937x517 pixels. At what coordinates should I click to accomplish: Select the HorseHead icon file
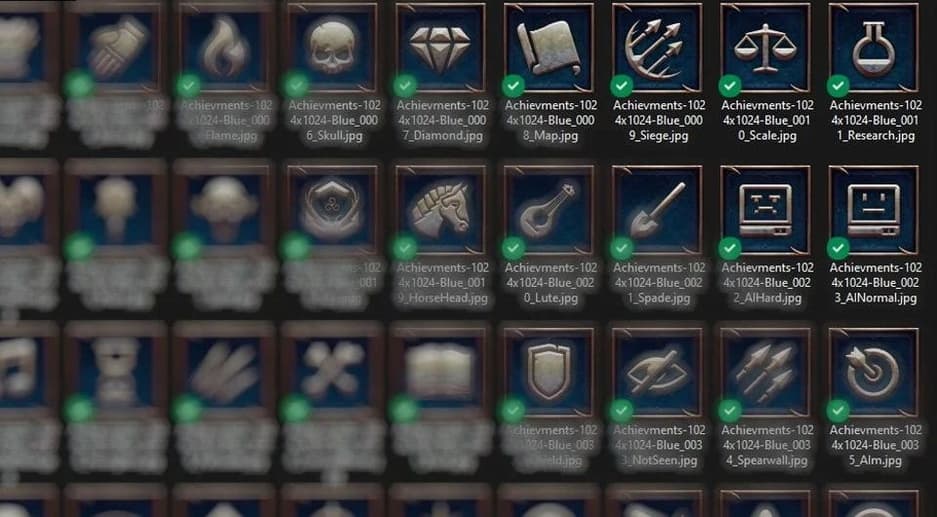click(440, 210)
